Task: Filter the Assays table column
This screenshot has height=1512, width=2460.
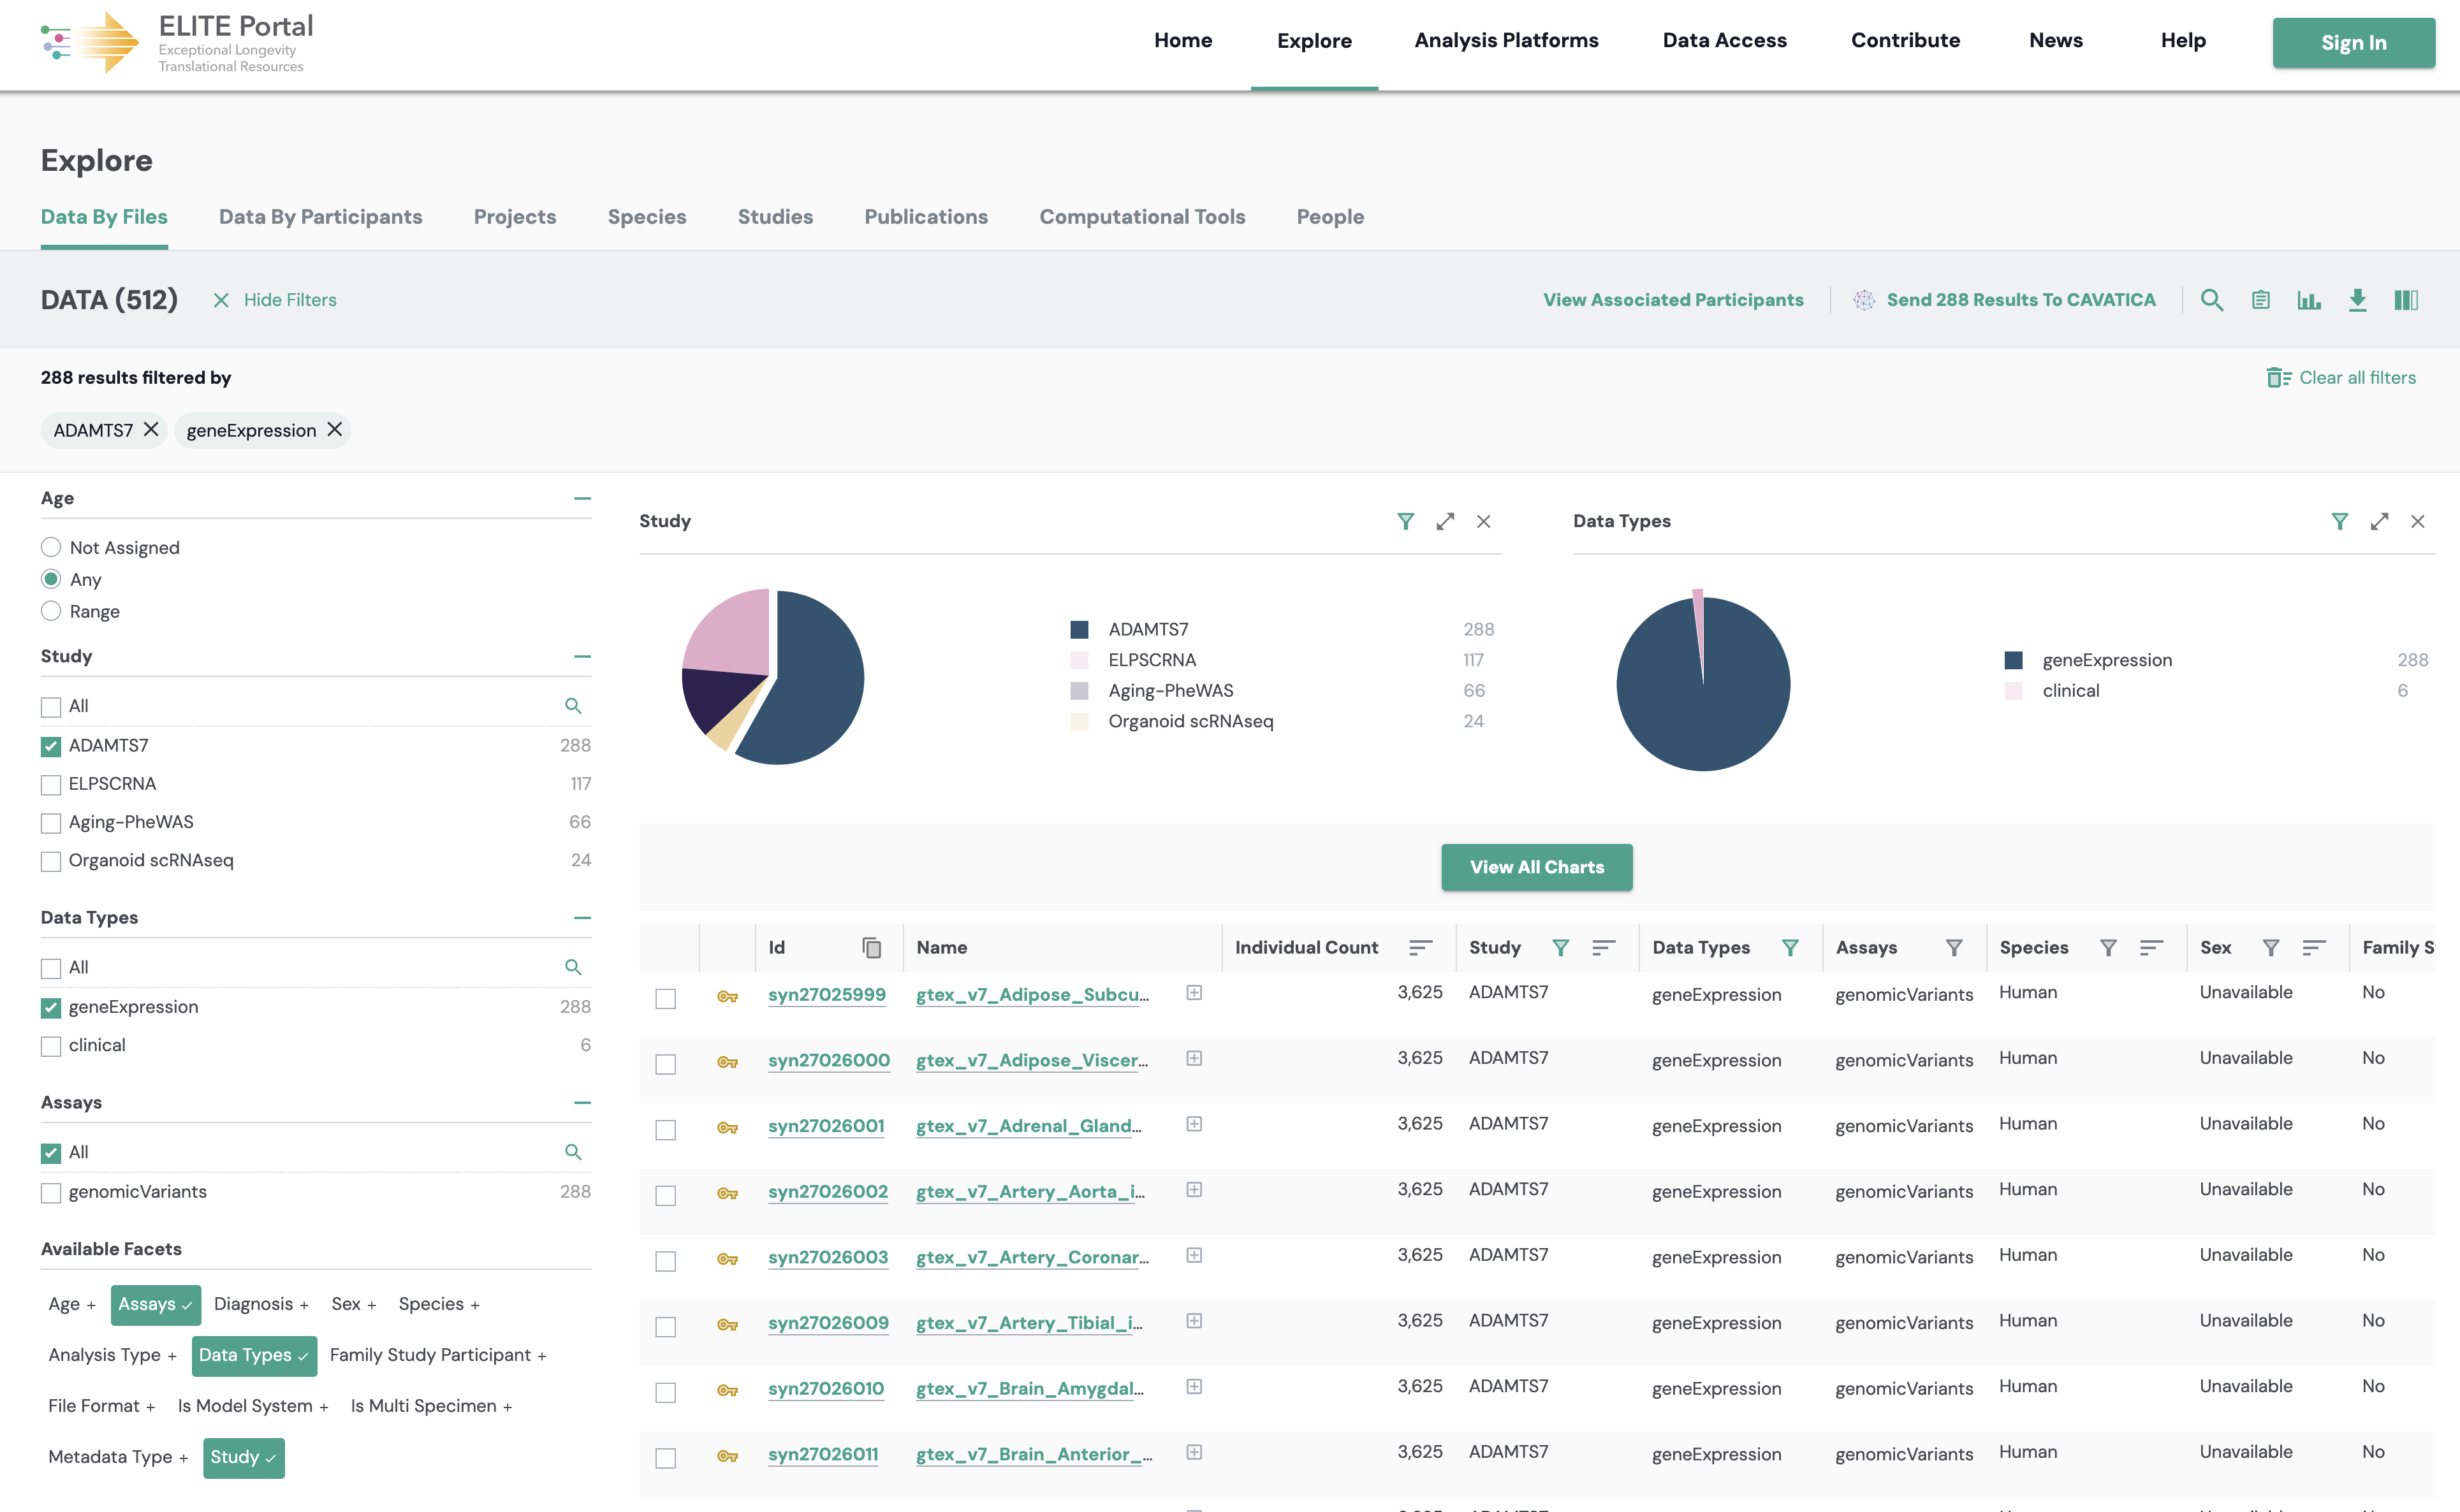Action: pos(1954,948)
